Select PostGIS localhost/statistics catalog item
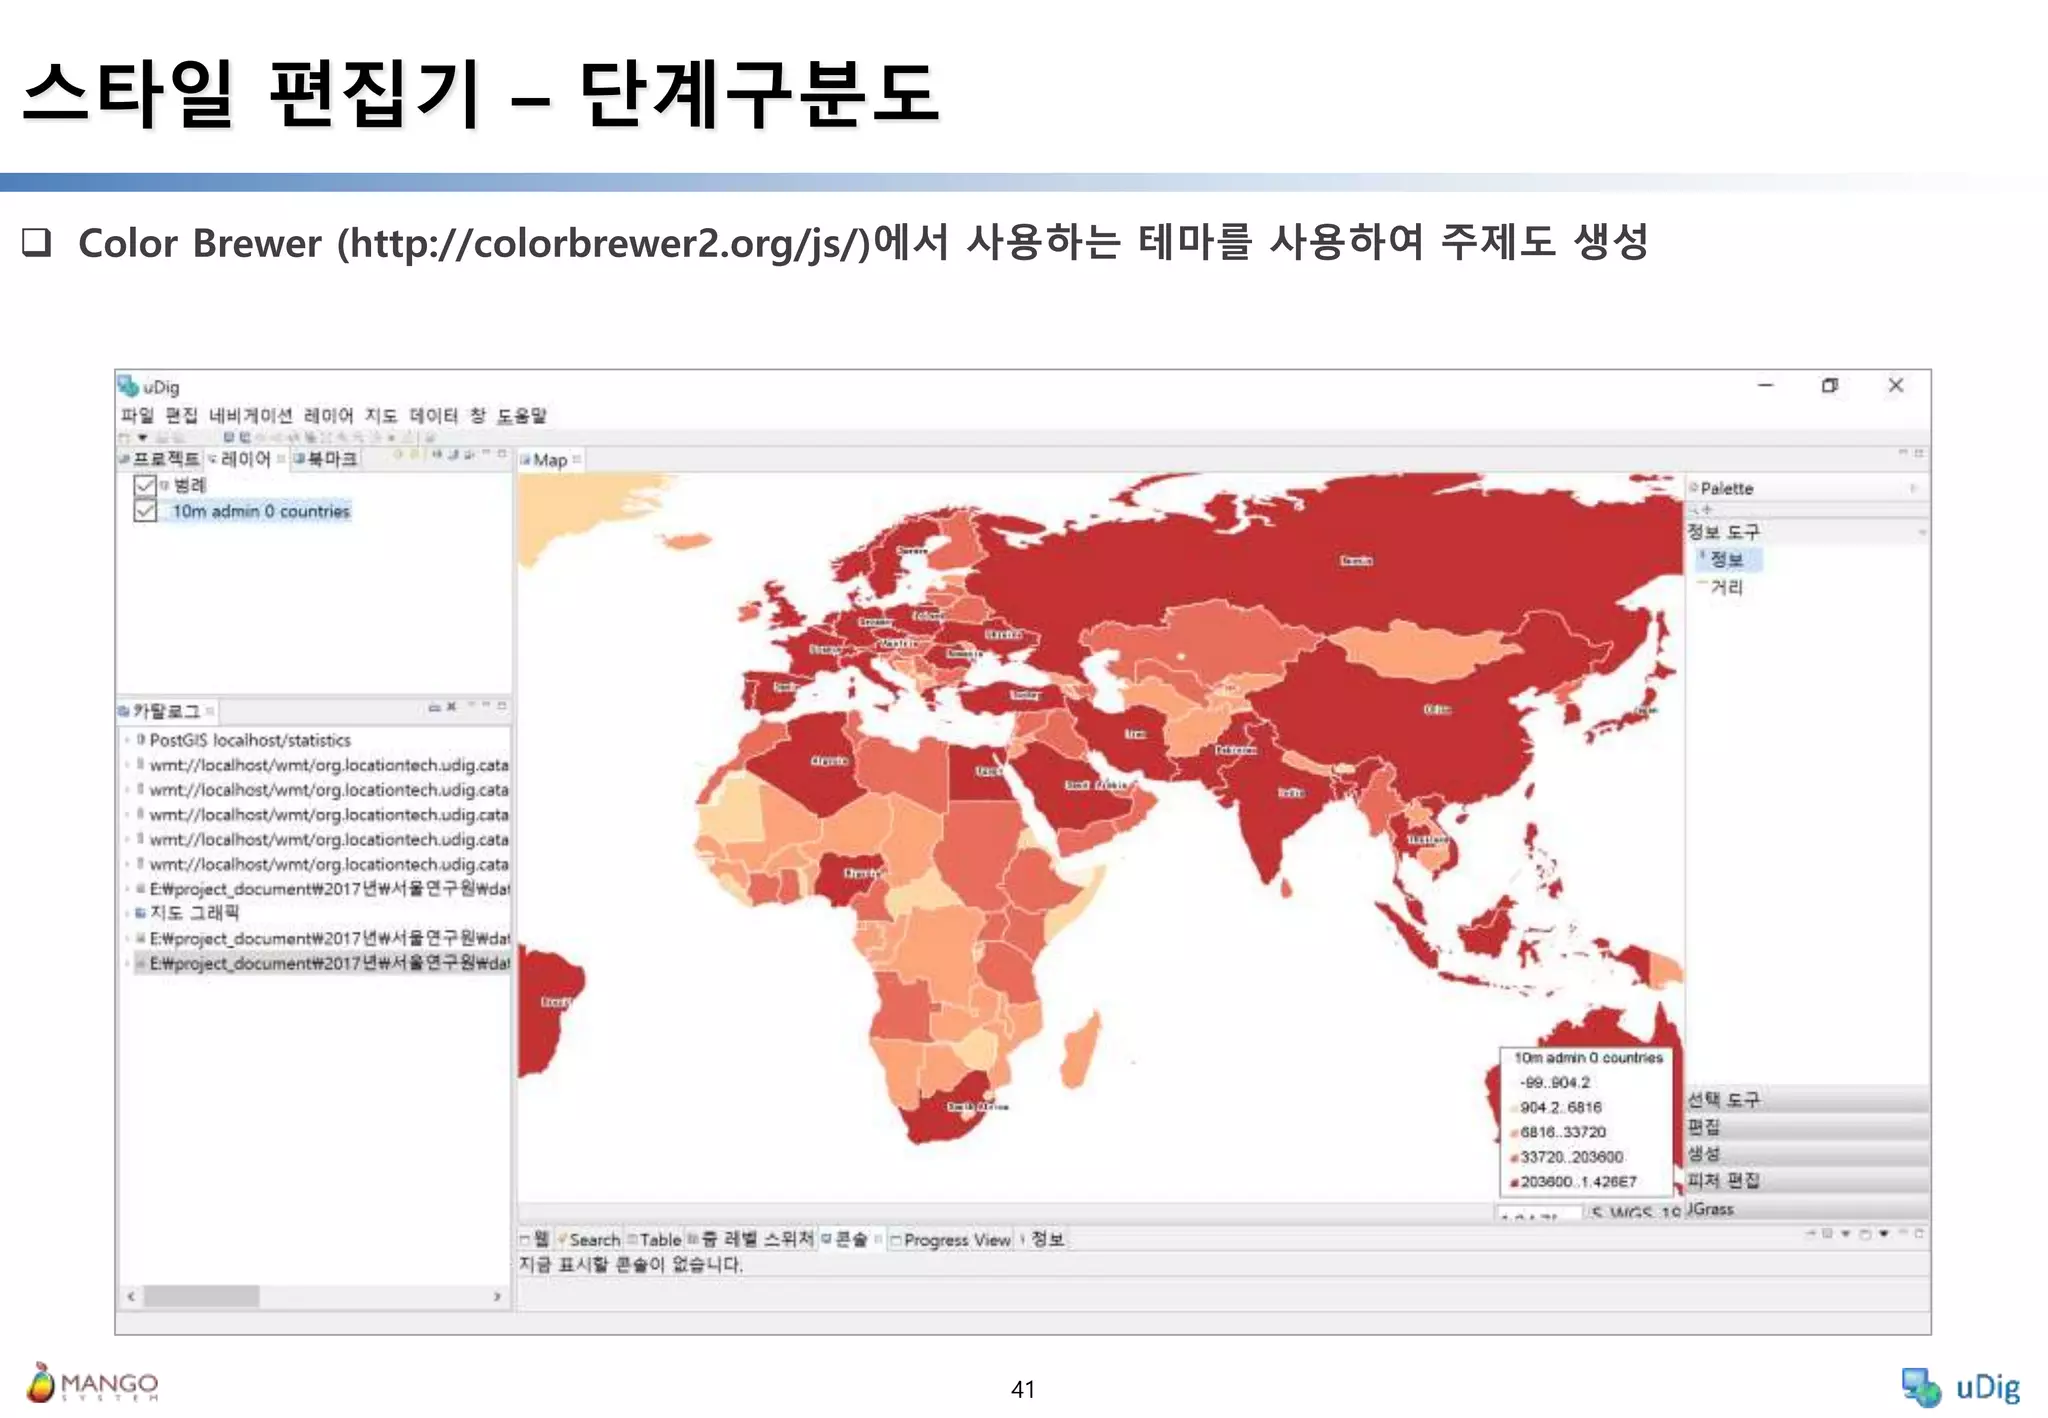This screenshot has height=1418, width=2048. pyautogui.click(x=250, y=740)
